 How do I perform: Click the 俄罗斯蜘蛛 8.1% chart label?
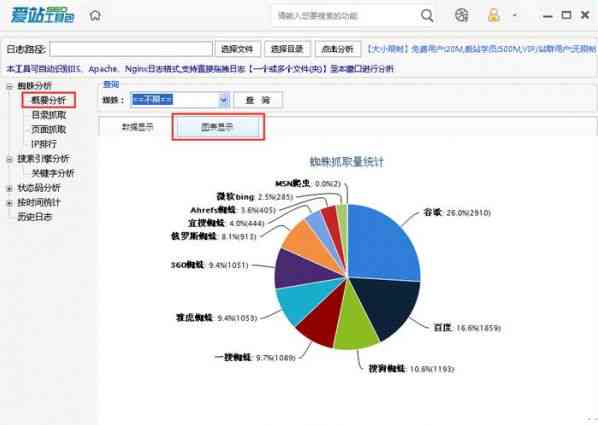tap(214, 236)
